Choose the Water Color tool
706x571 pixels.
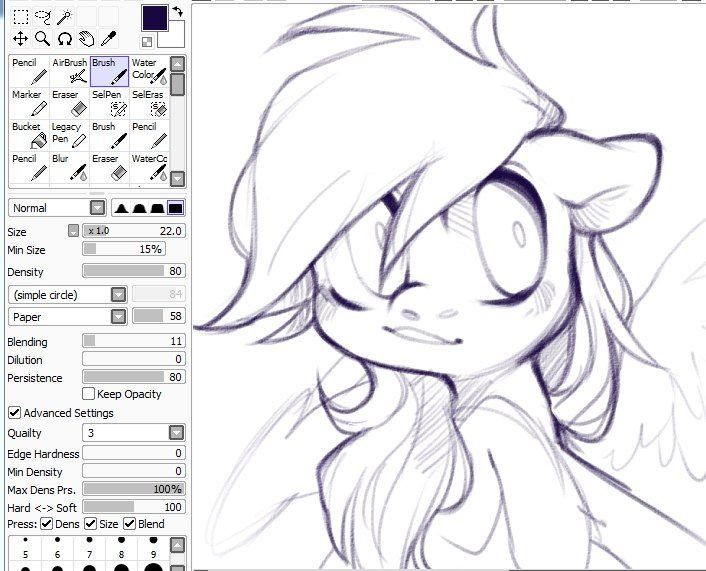tap(149, 71)
